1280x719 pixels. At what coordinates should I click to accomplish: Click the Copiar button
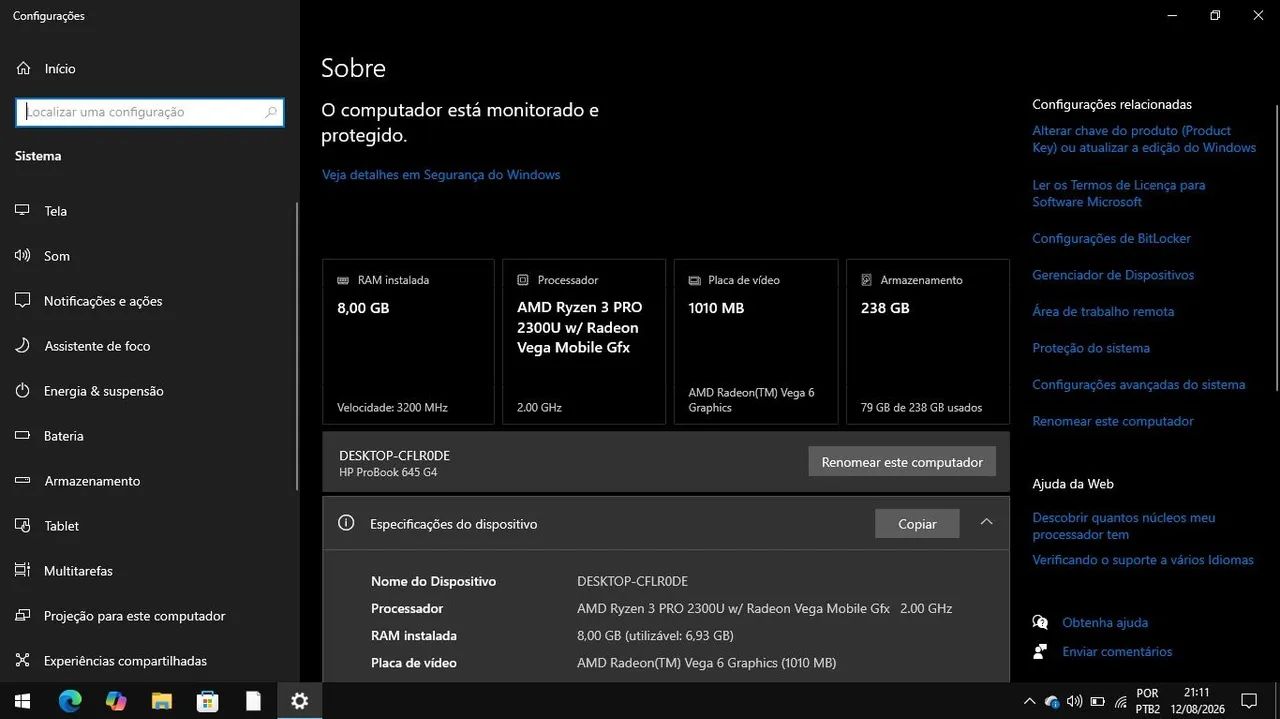917,524
